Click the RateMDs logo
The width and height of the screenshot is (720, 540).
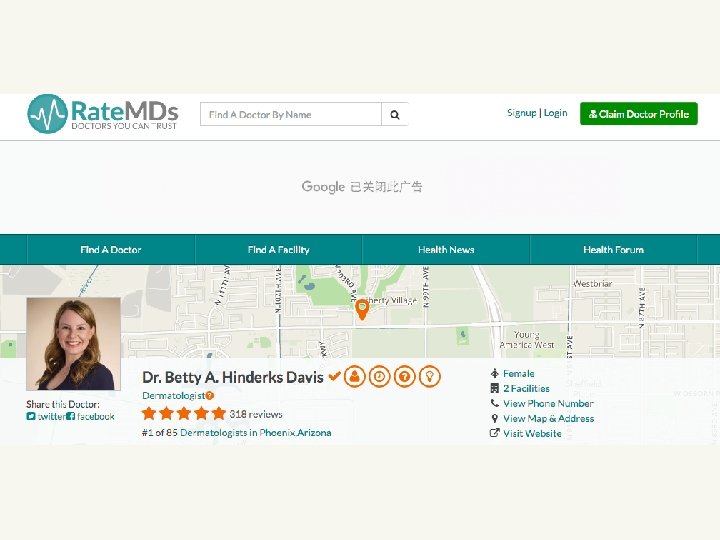(x=102, y=114)
